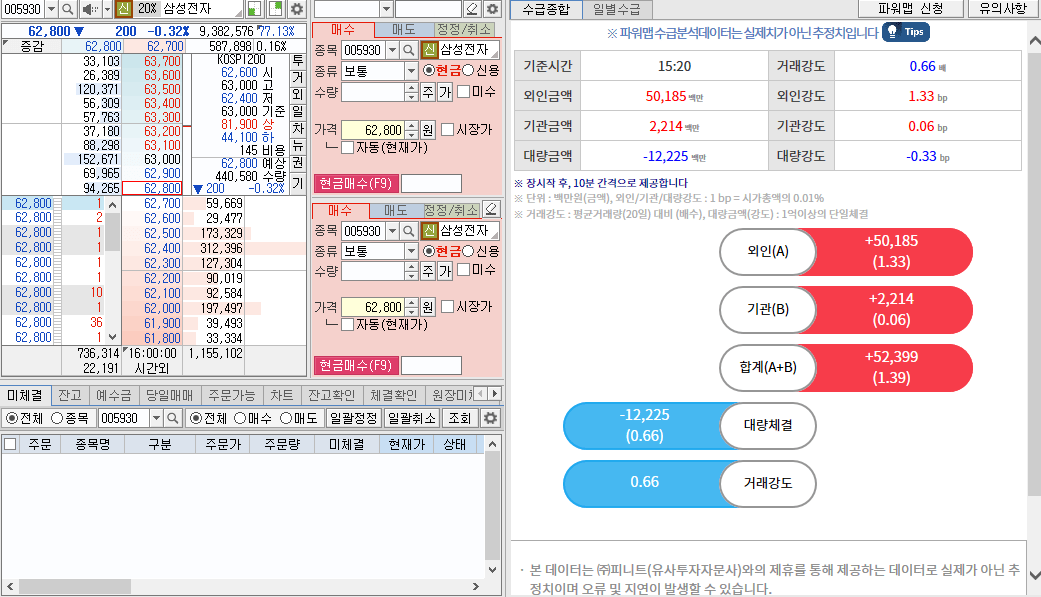Image resolution: width=1041 pixels, height=597 pixels.
Task: Click the 수량 input in the upper order form
Action: (373, 92)
